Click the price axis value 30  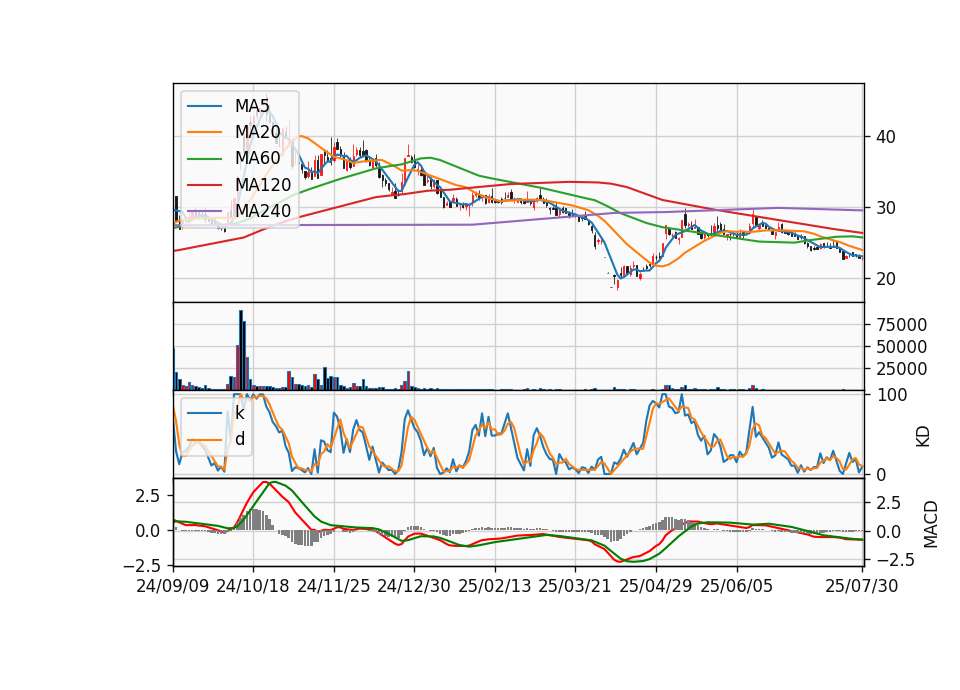[x=886, y=208]
